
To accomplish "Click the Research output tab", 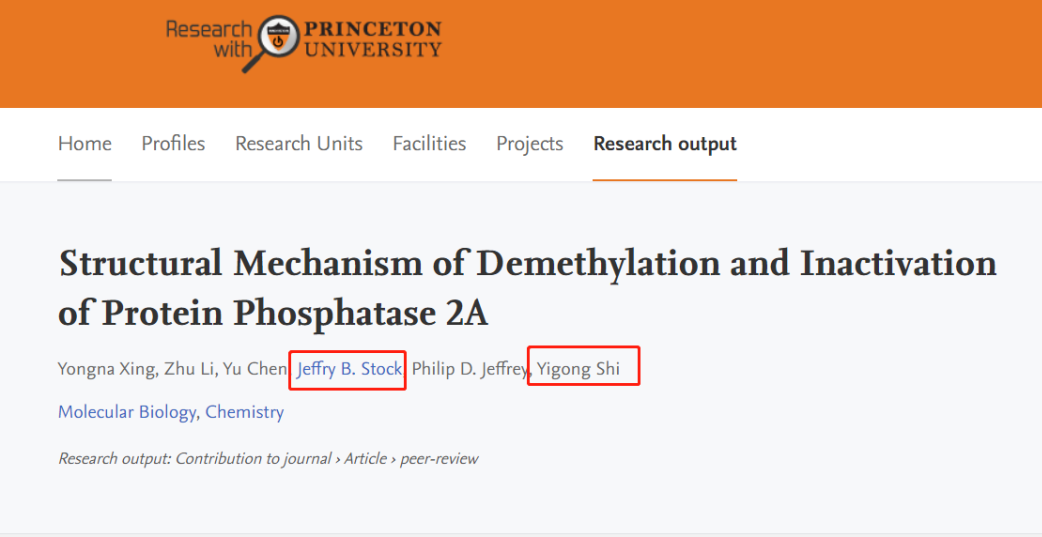I will 665,144.
